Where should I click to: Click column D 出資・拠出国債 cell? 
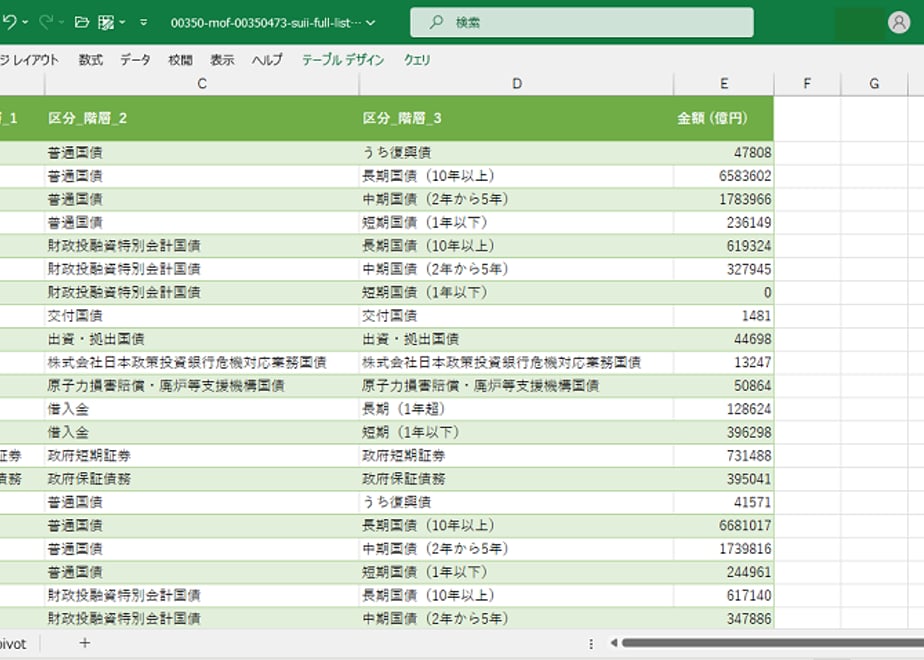coord(516,339)
